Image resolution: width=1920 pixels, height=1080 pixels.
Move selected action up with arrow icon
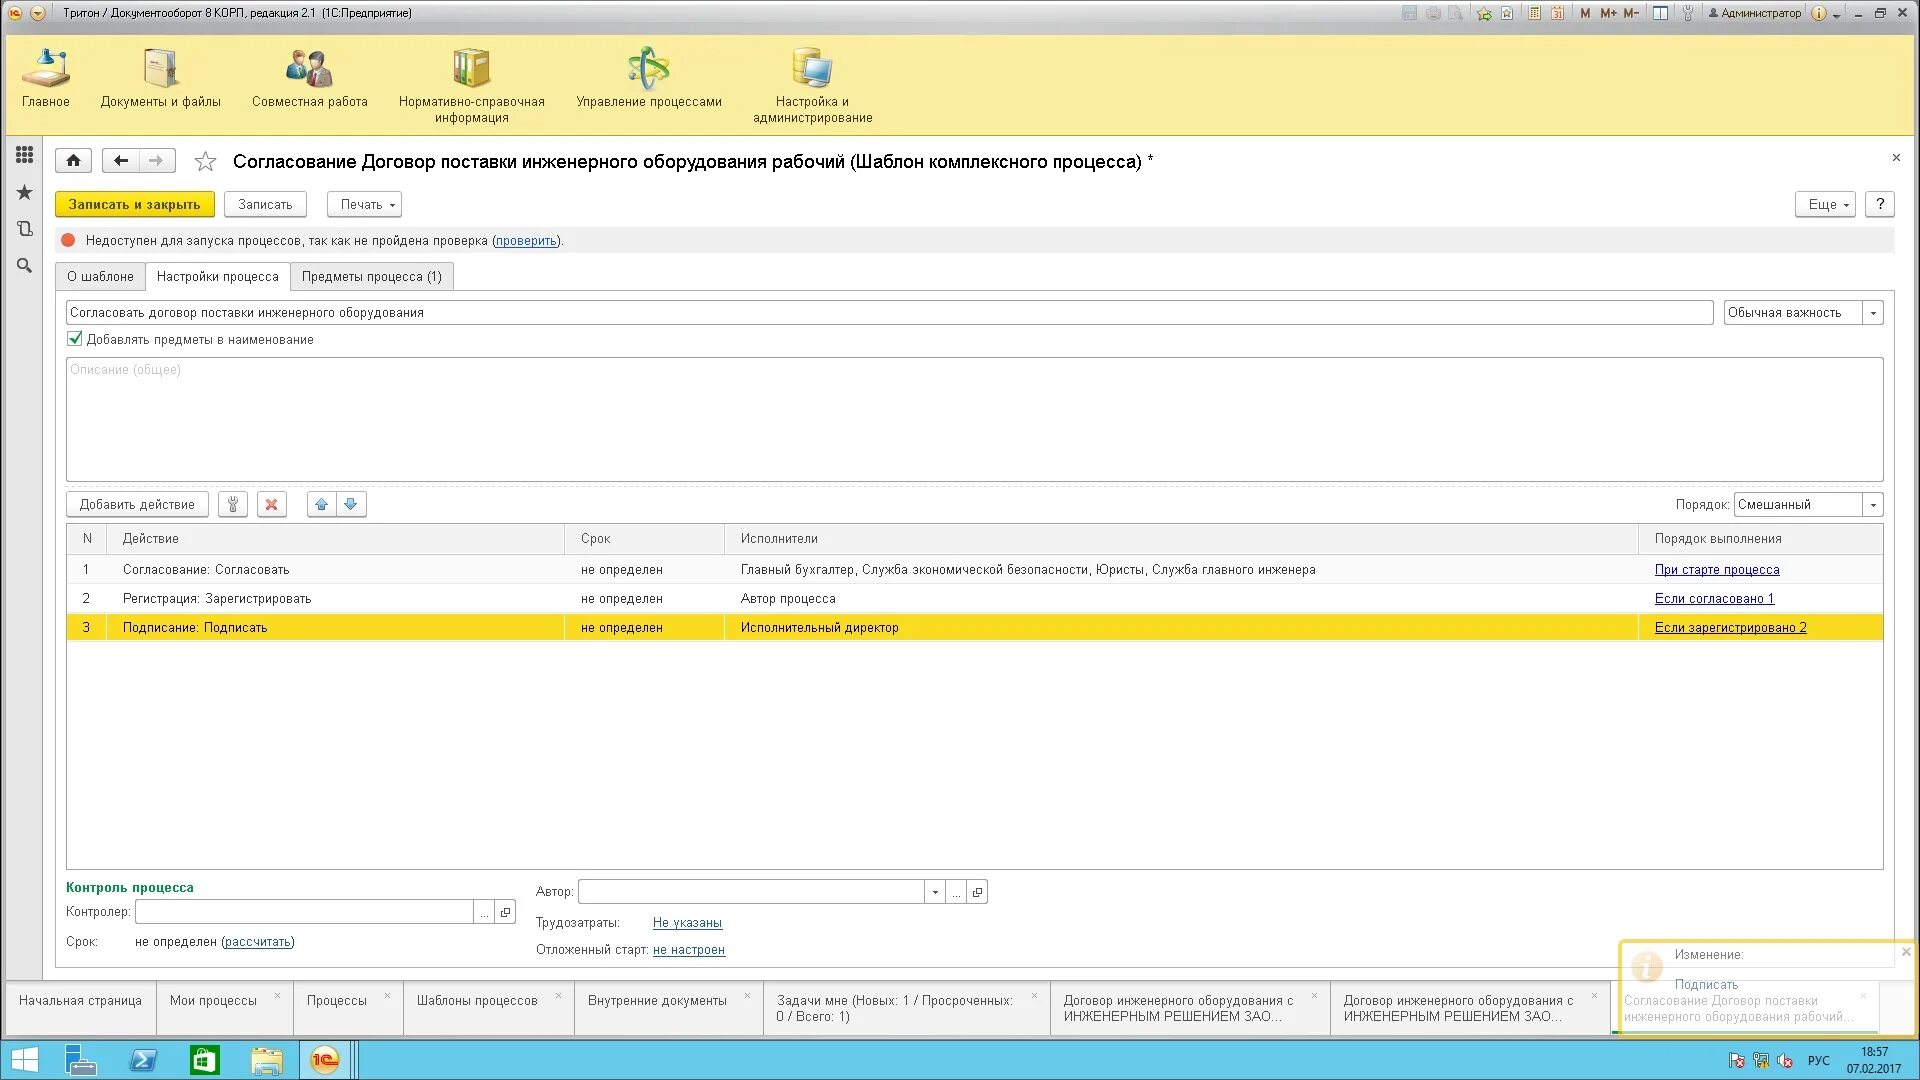tap(321, 505)
